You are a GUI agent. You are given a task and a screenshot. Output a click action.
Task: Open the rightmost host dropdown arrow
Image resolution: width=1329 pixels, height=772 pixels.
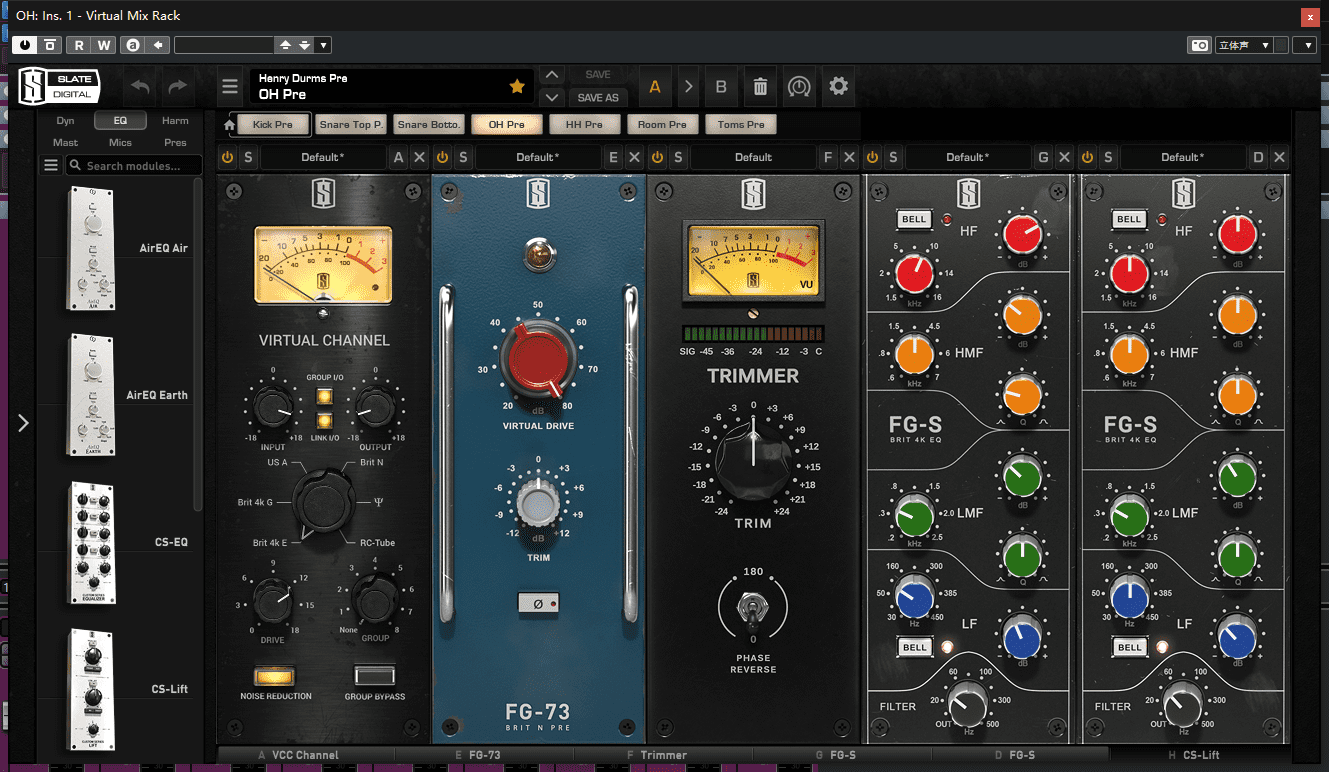point(1304,45)
